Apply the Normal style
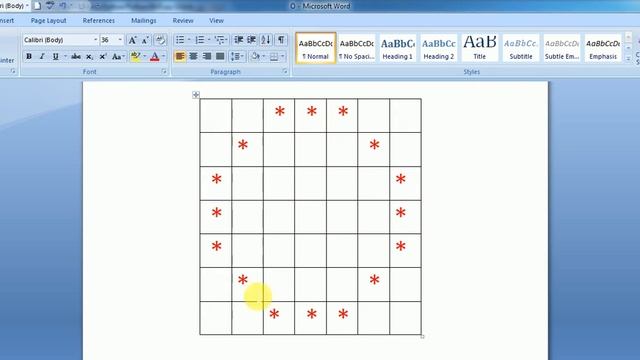Image resolution: width=640 pixels, height=360 pixels. point(316,48)
